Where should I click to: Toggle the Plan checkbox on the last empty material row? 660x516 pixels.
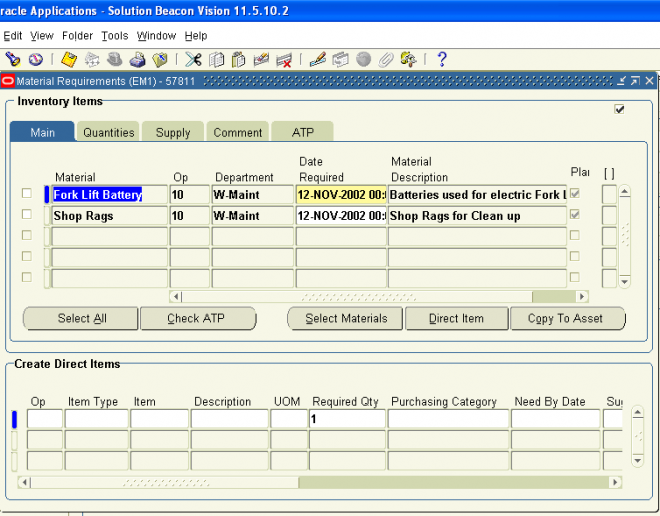click(x=575, y=277)
